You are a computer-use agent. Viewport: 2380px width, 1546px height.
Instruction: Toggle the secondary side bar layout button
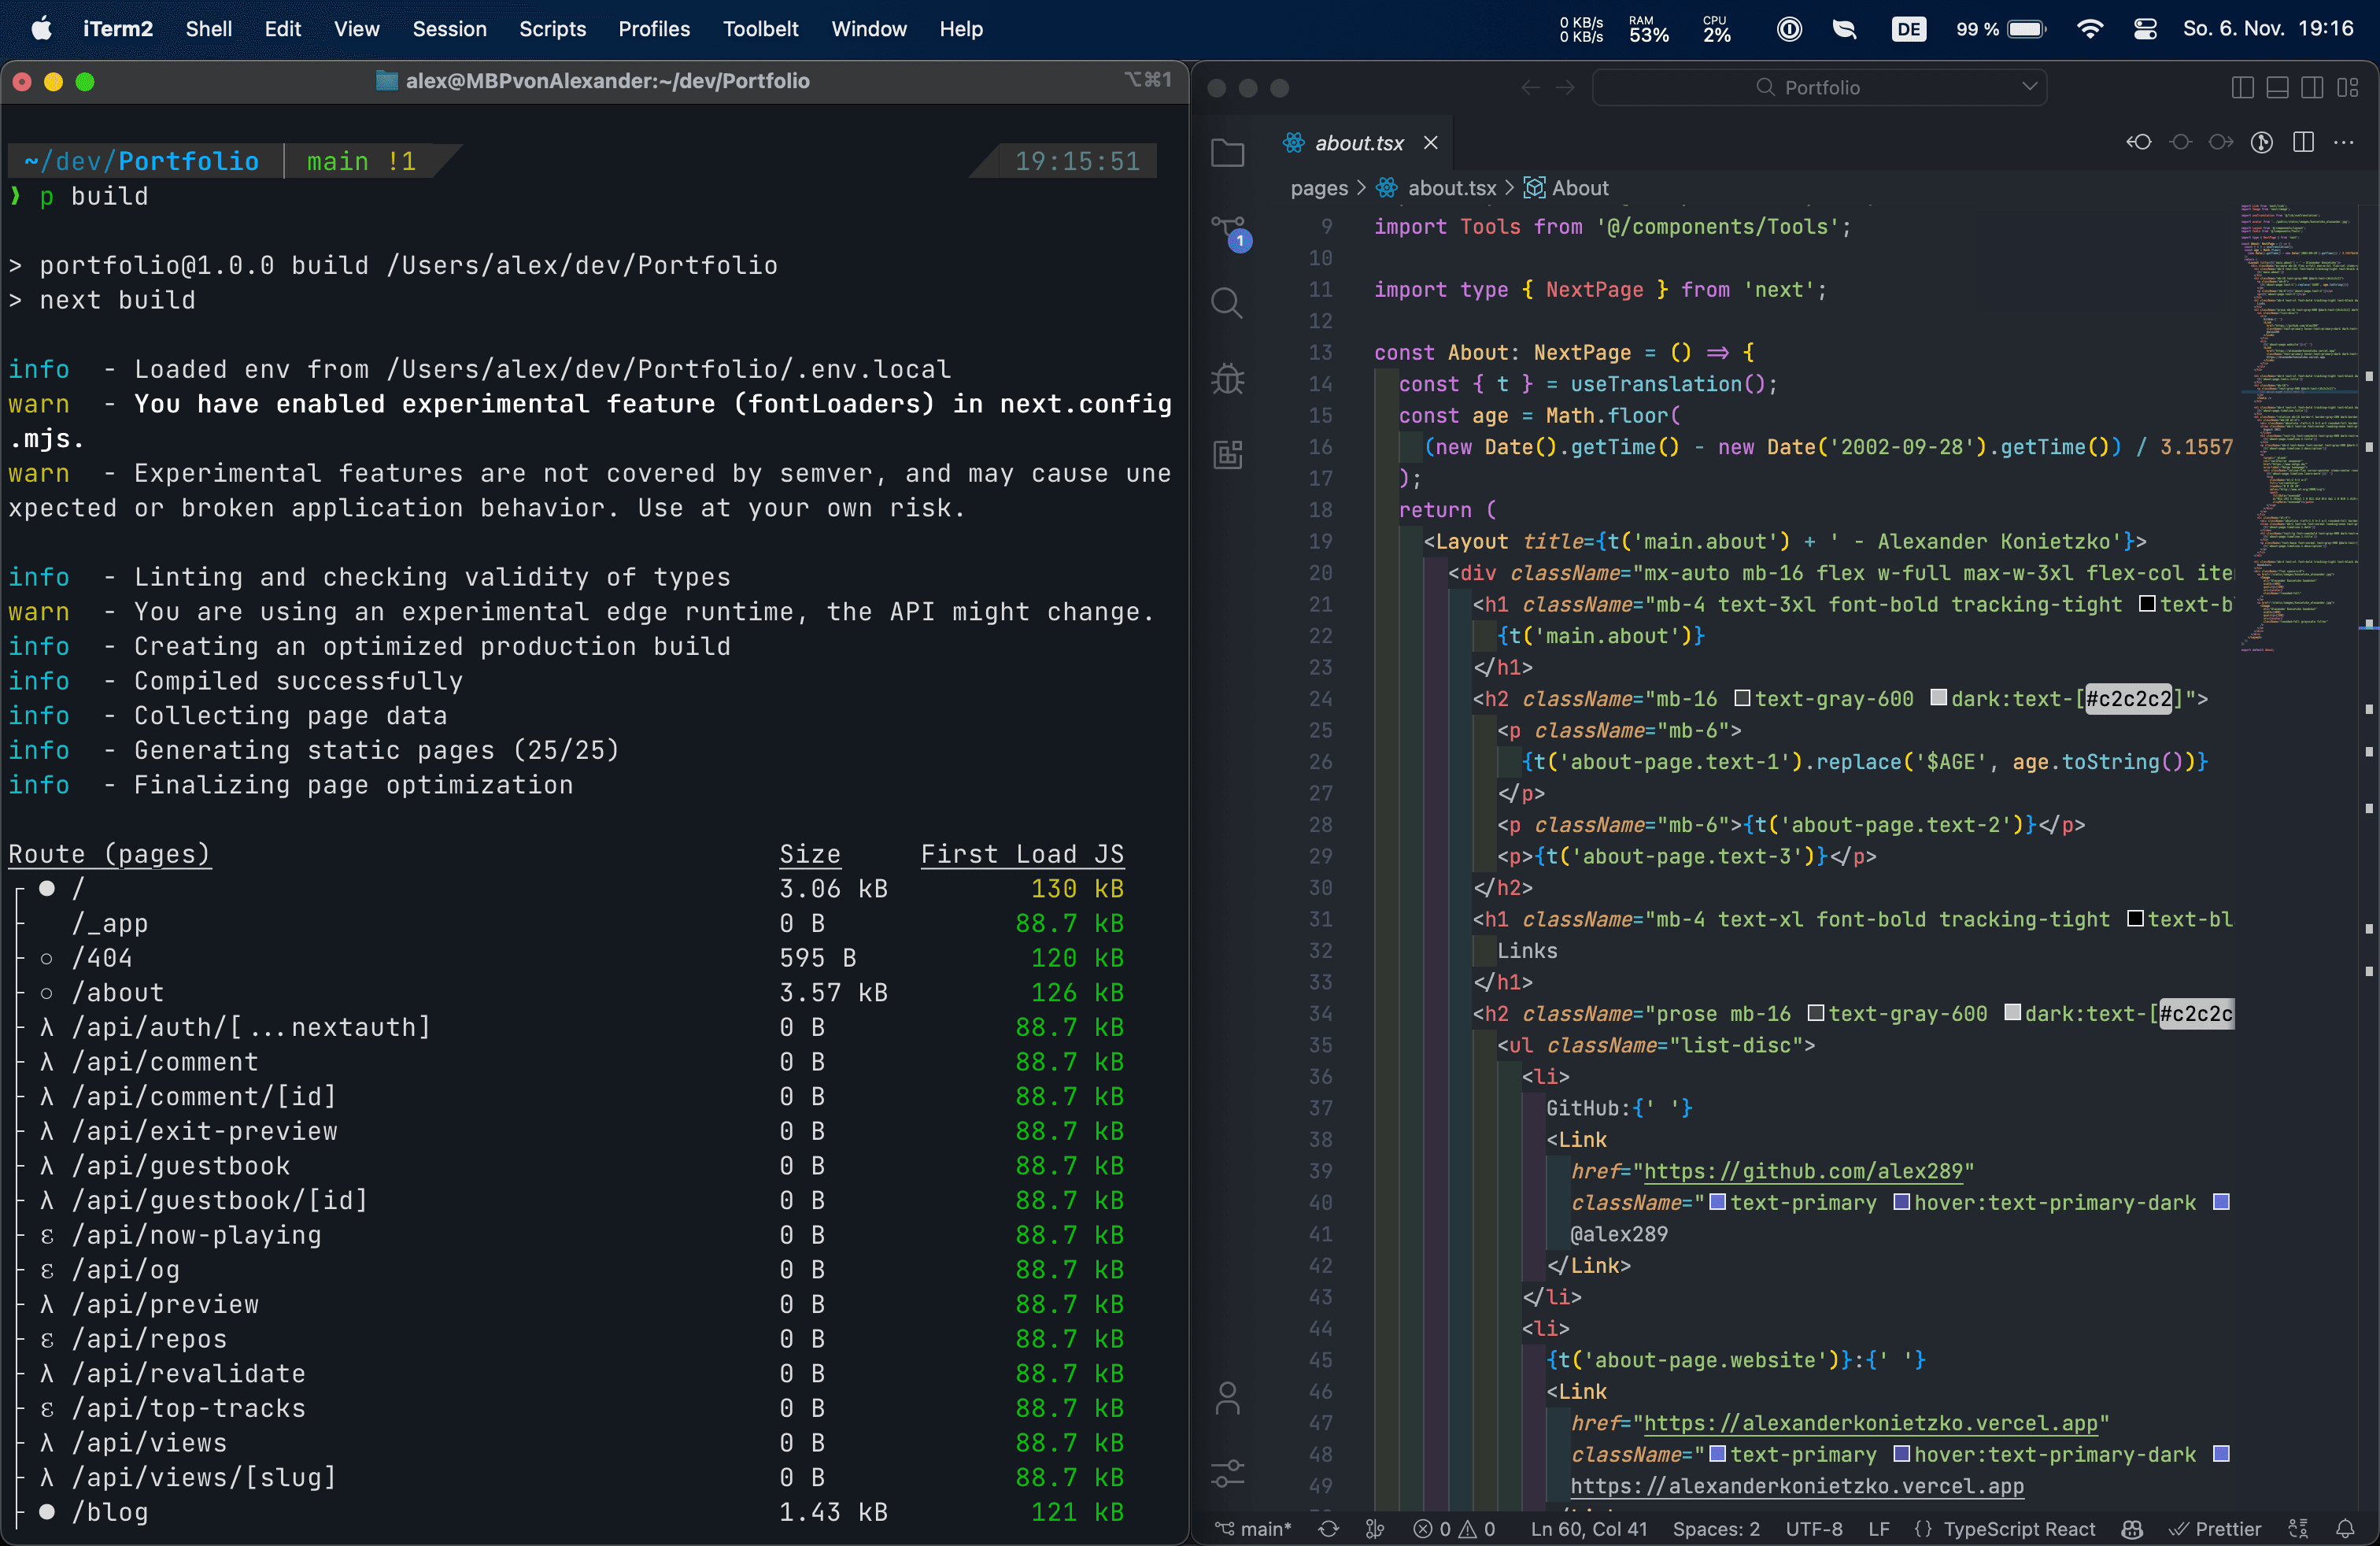point(2312,88)
